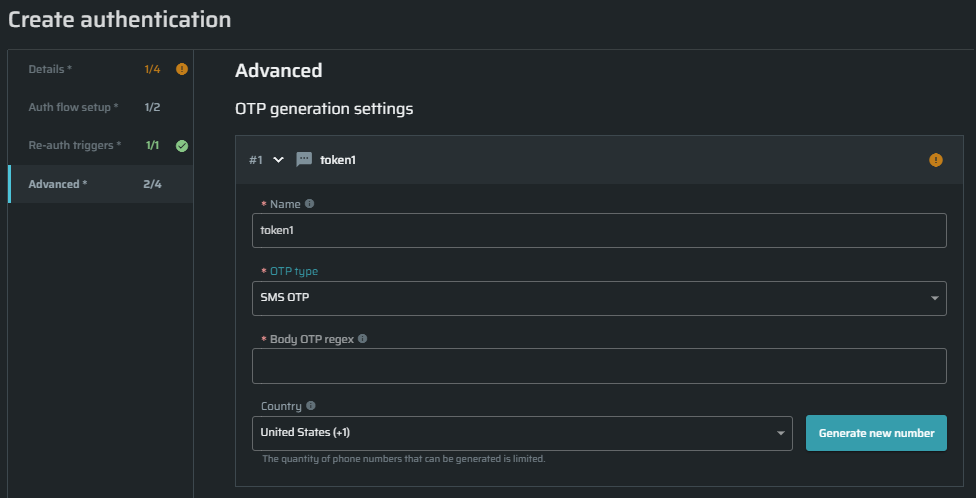Collapse the #1 token1 section chevron

coord(278,159)
